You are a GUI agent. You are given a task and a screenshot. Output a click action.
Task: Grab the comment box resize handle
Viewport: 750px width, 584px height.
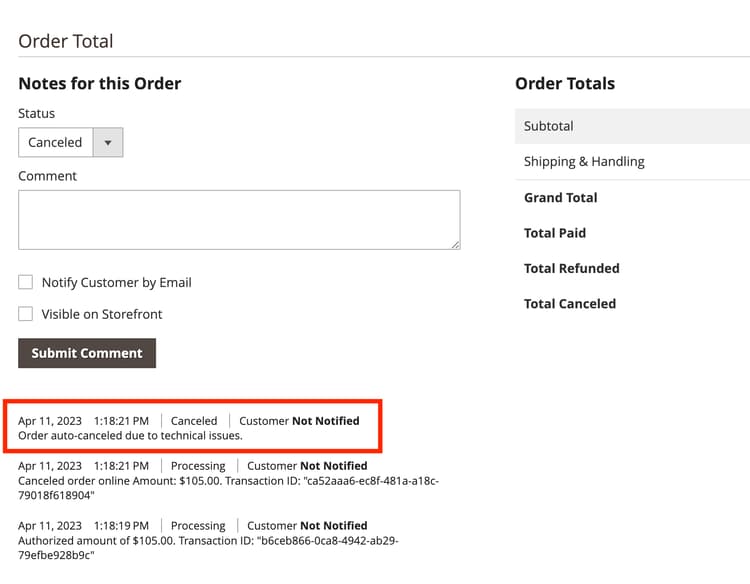[455, 244]
